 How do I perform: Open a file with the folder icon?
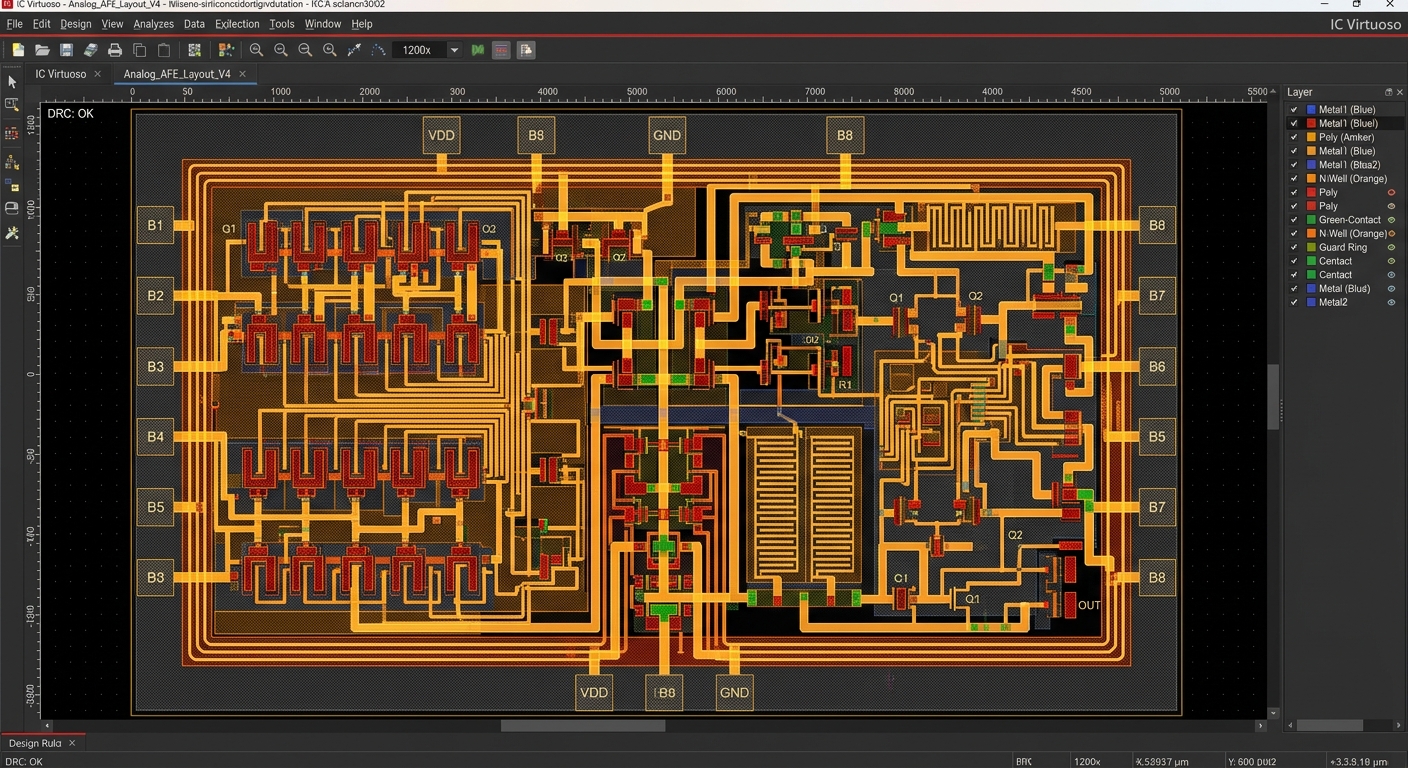[x=42, y=50]
